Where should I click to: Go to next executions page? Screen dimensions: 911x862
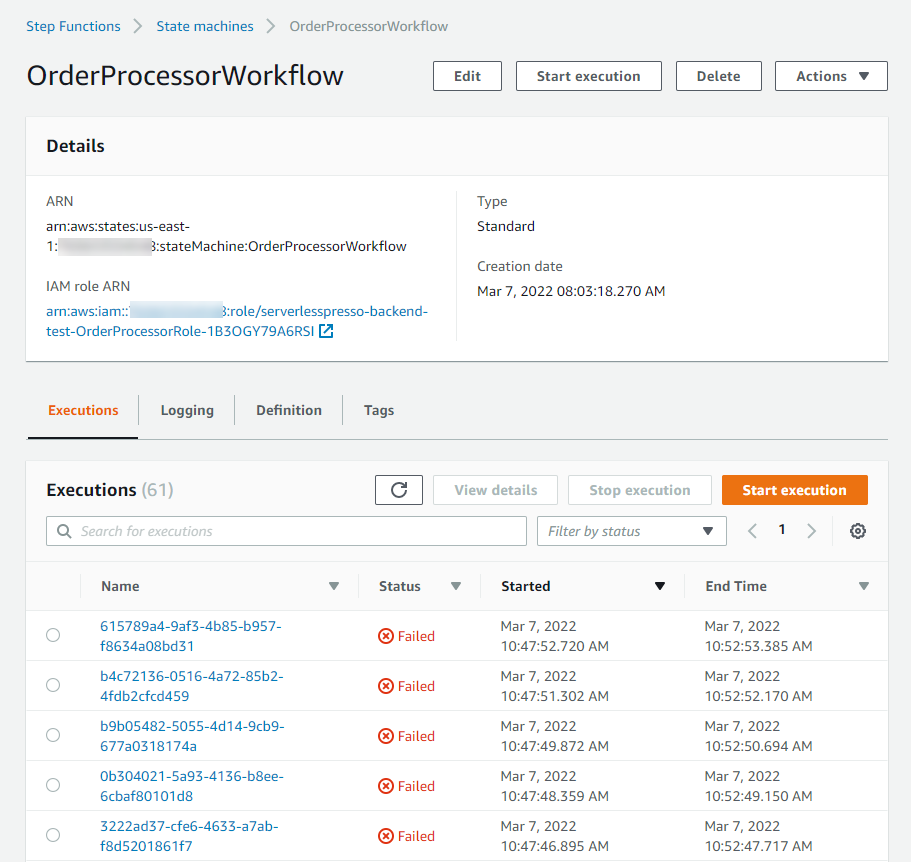tap(812, 531)
